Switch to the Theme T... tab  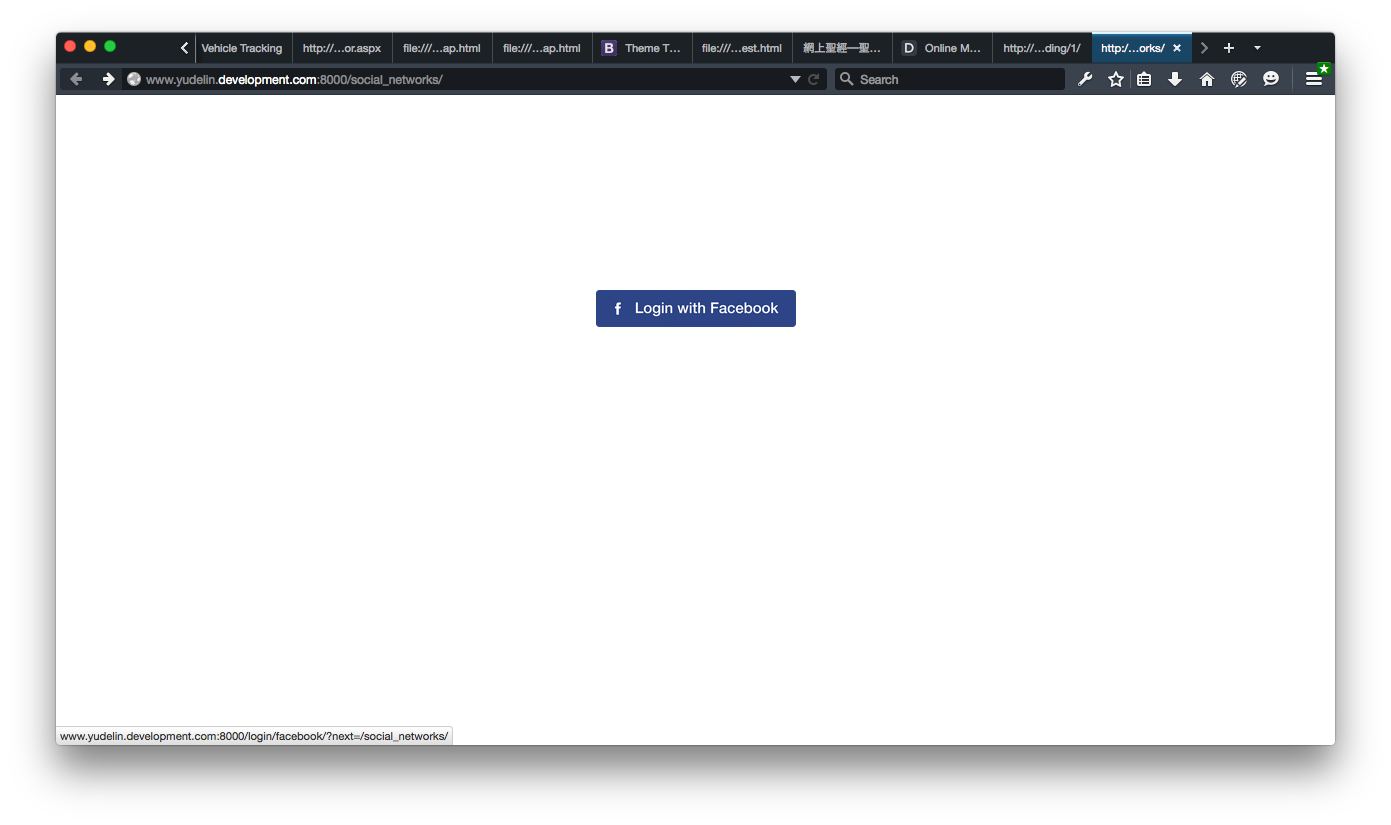point(642,48)
